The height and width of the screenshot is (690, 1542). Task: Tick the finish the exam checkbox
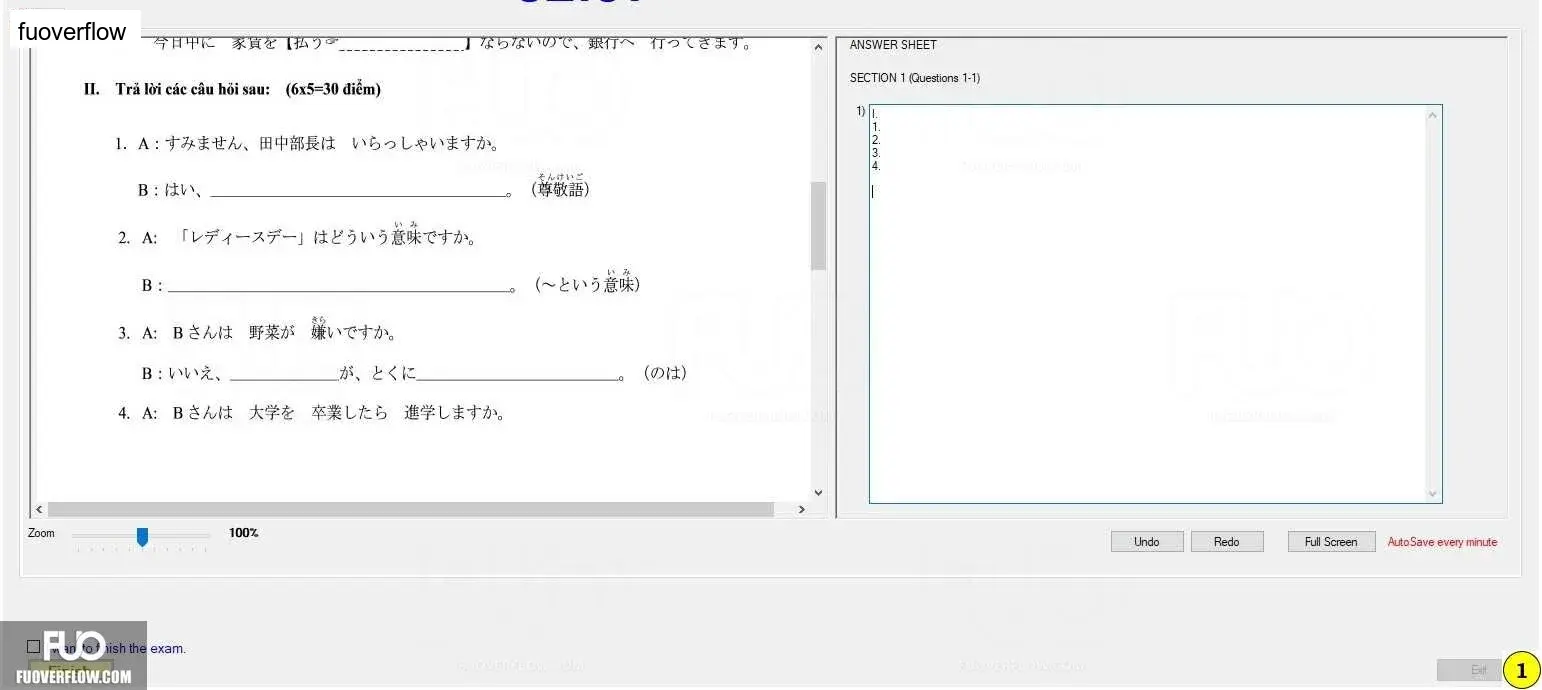(x=34, y=647)
